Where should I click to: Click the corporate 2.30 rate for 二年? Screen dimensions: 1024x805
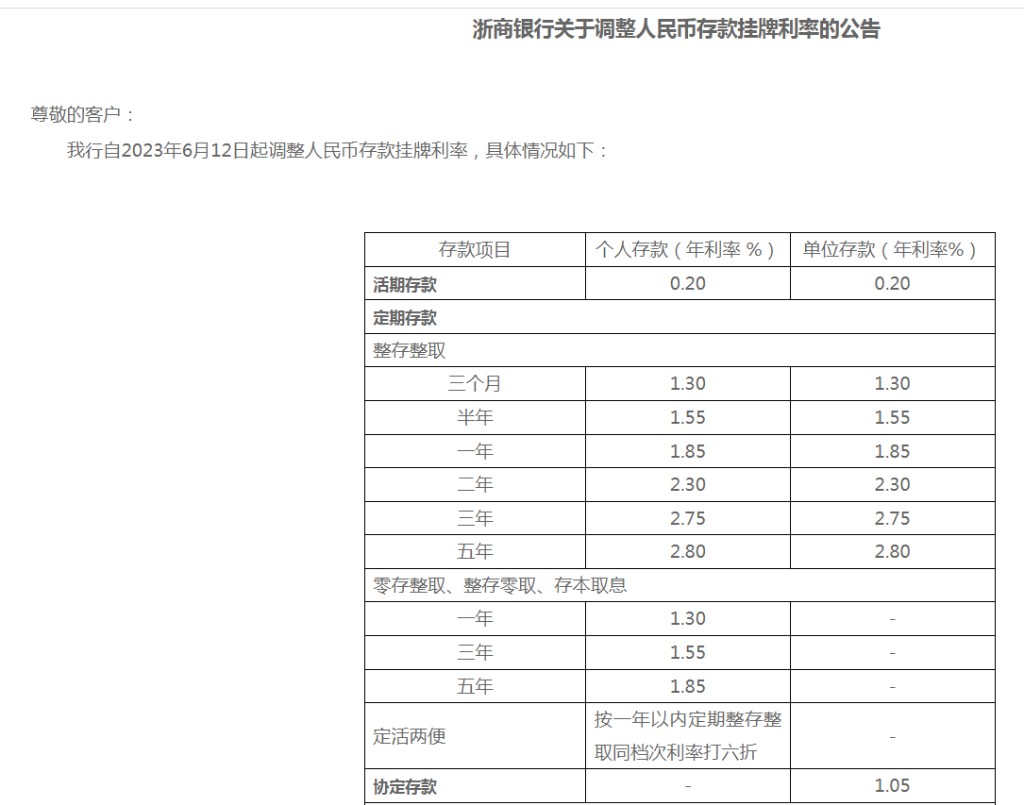click(x=892, y=485)
